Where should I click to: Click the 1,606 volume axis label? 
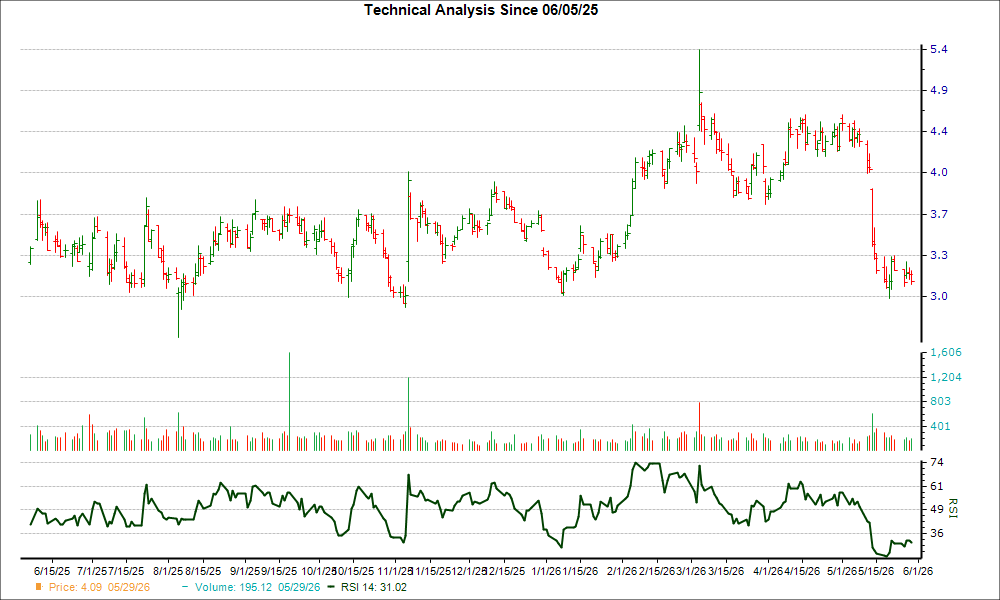(x=946, y=353)
